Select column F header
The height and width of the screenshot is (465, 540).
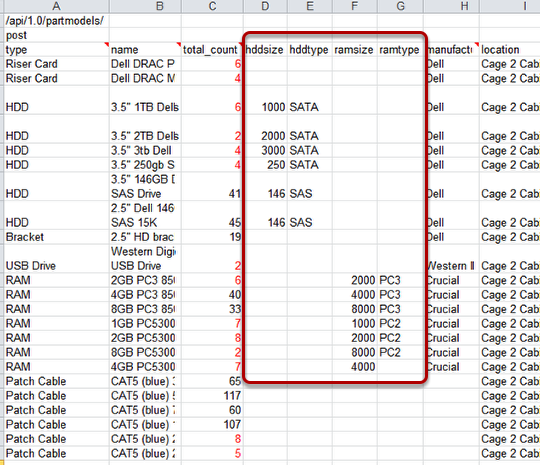pos(355,6)
